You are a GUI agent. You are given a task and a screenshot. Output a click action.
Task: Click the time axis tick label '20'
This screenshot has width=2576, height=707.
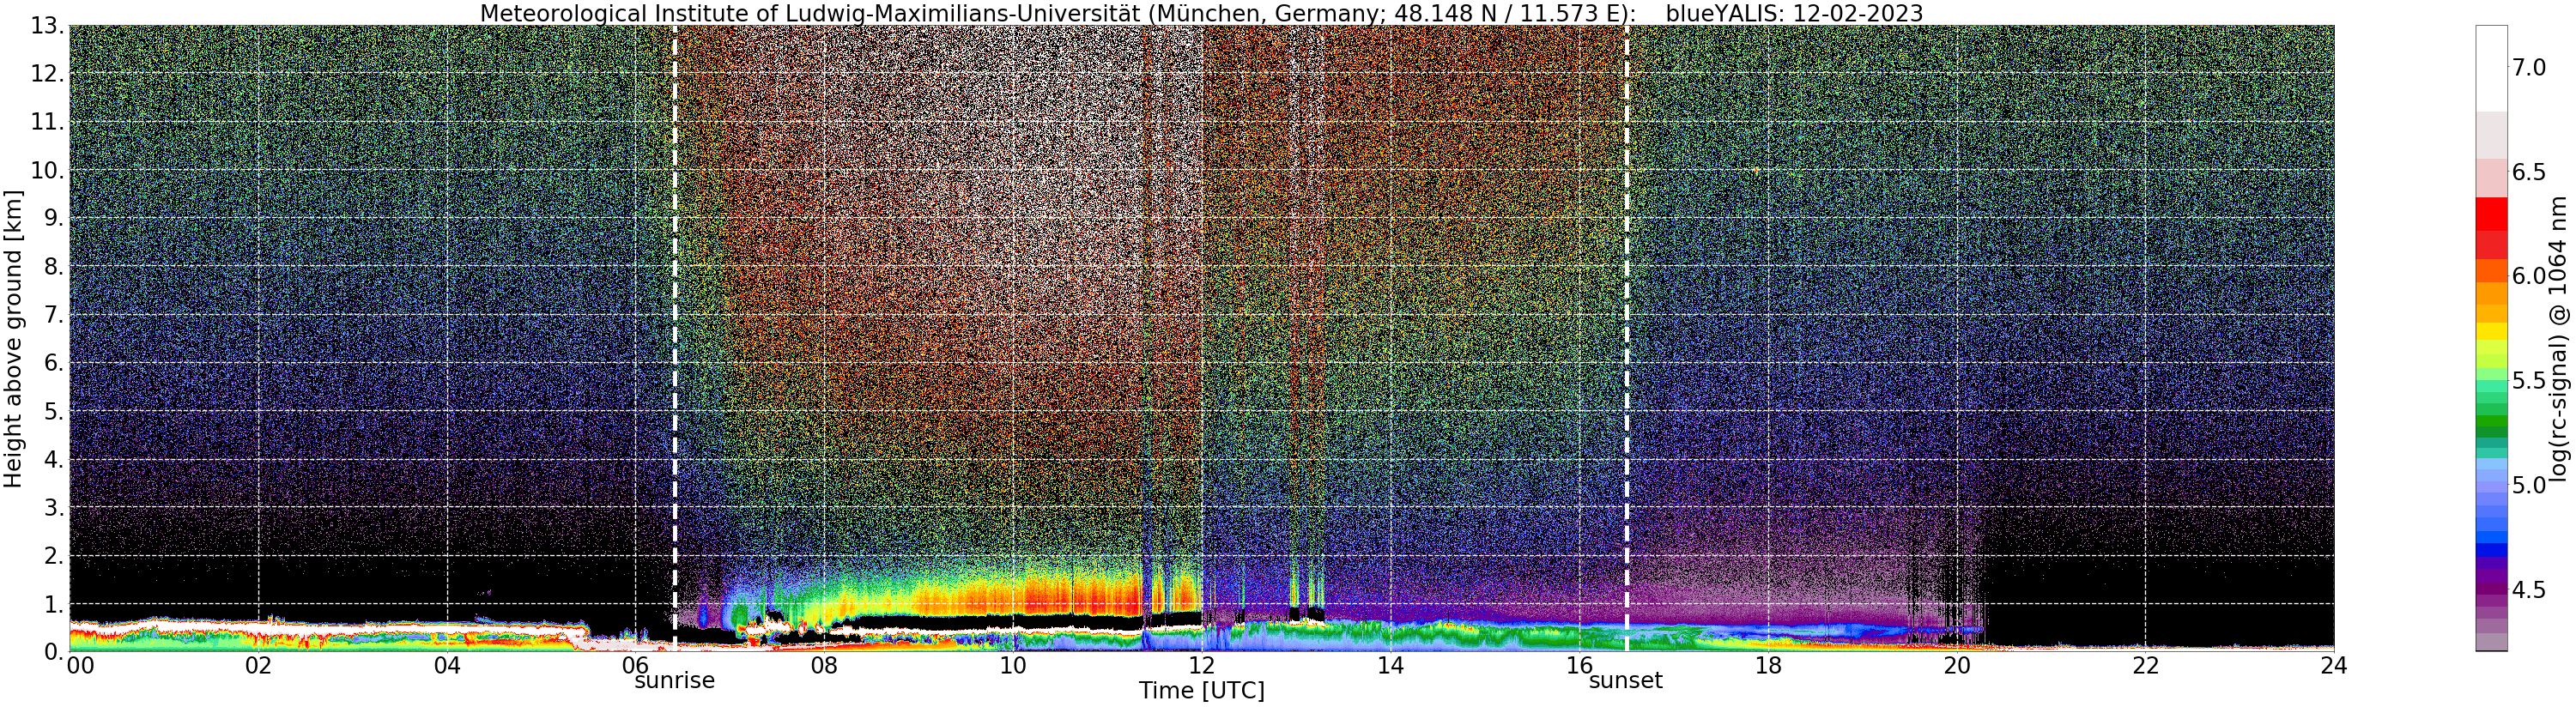(x=1957, y=666)
